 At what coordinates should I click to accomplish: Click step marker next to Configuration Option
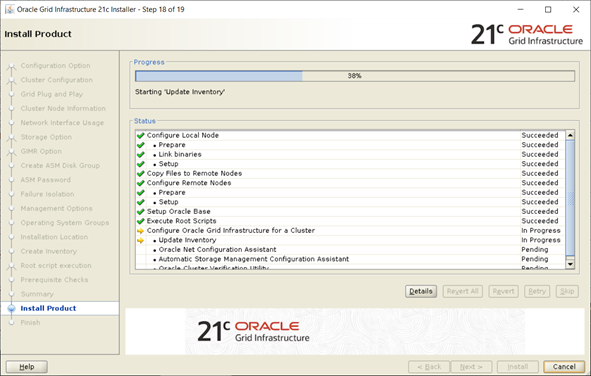coord(11,66)
